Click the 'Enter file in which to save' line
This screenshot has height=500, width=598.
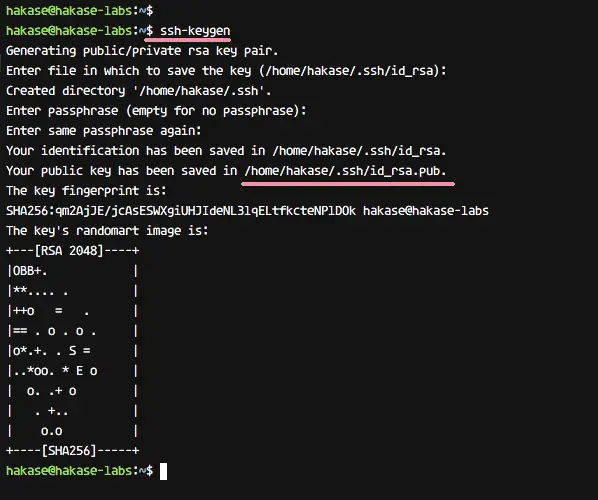pos(226,71)
